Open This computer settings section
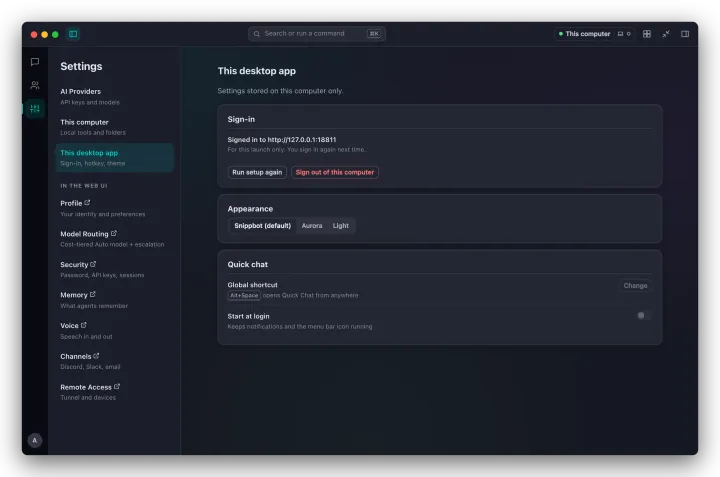 coord(114,127)
